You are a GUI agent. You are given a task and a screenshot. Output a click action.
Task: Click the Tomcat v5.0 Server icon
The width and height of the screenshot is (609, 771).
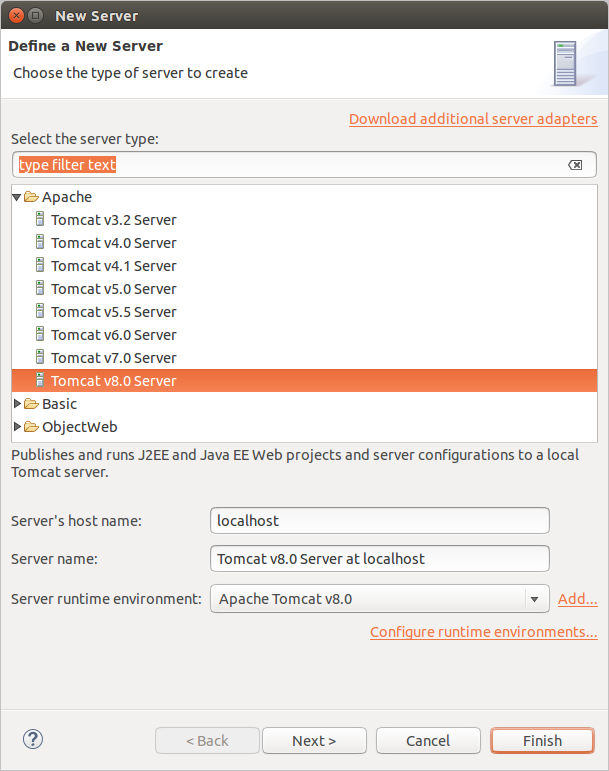(40, 288)
